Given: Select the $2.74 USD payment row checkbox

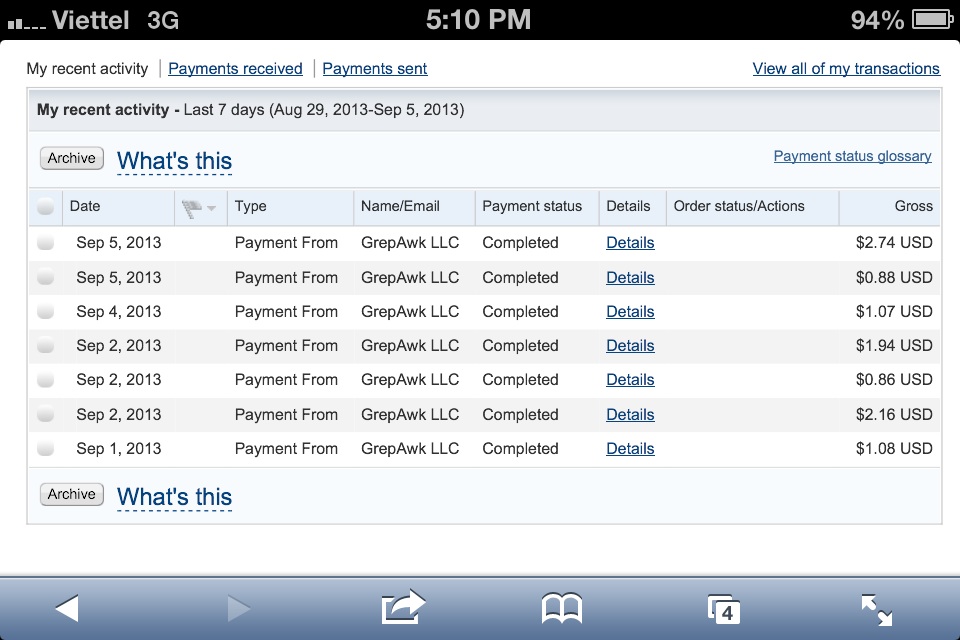Looking at the screenshot, I should (45, 243).
